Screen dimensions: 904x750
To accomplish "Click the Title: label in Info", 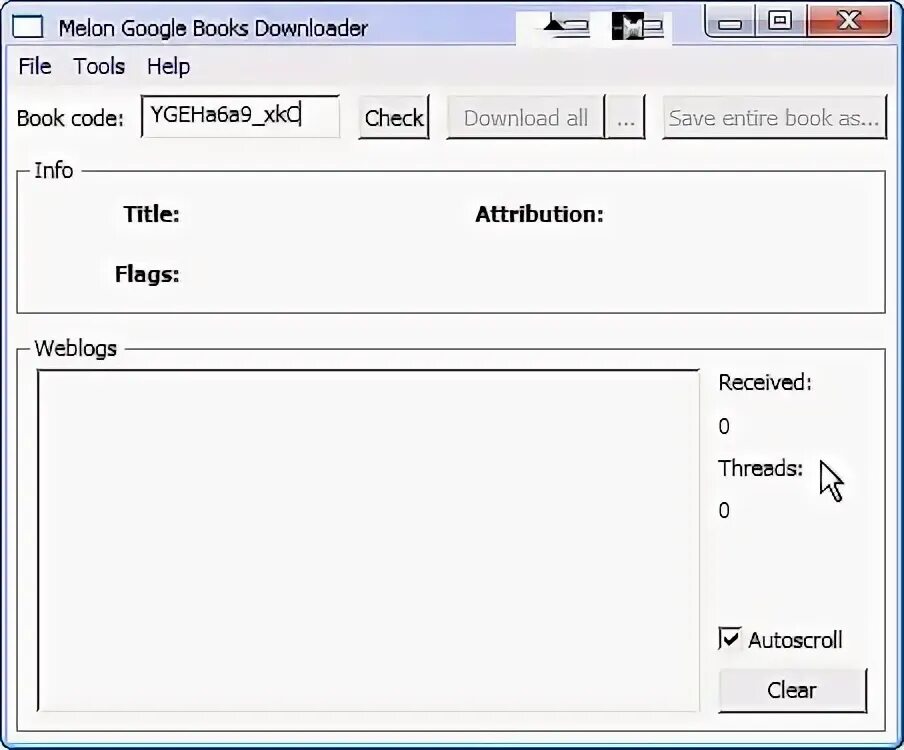I will tap(152, 214).
